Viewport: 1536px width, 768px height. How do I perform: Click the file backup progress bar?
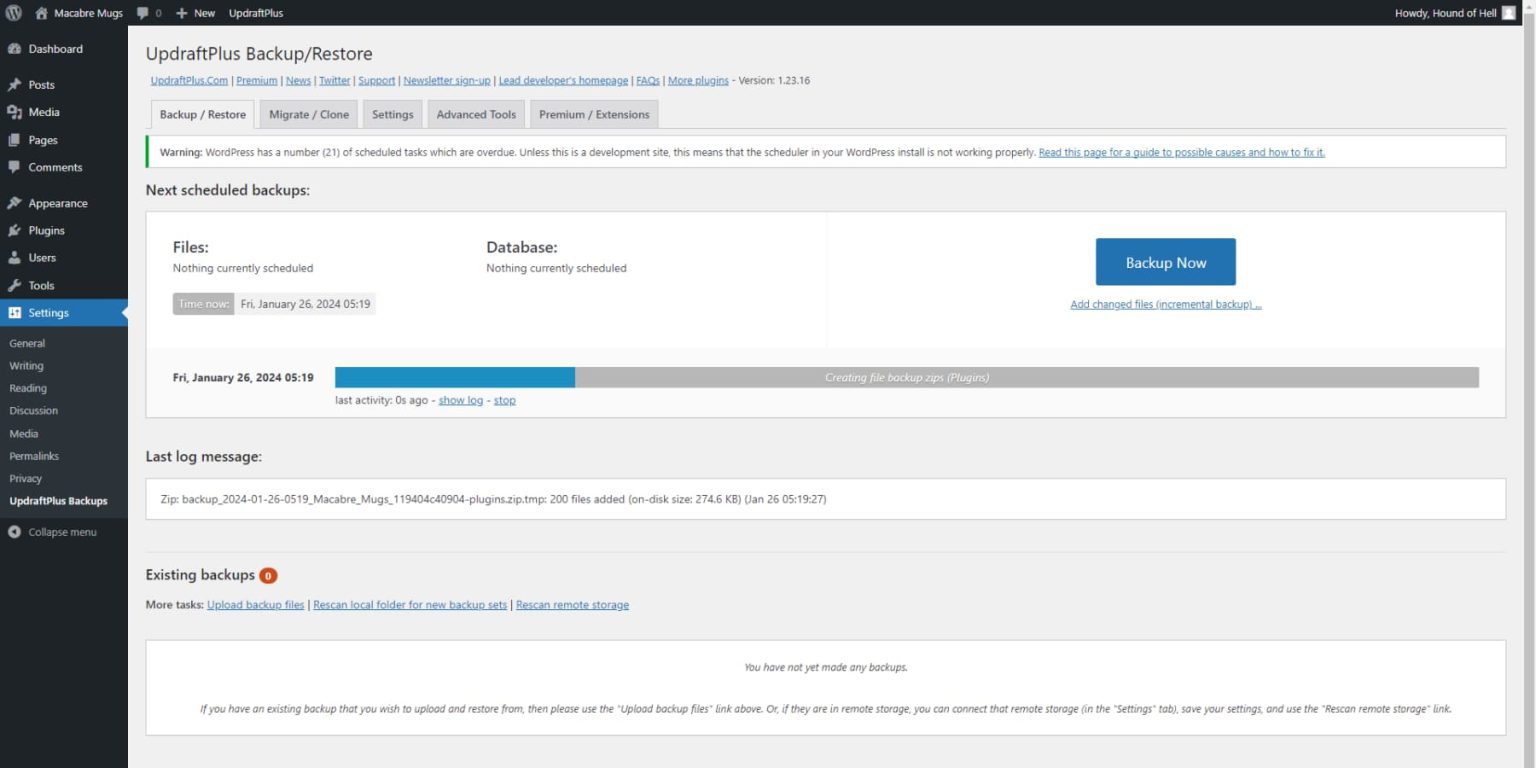[906, 377]
